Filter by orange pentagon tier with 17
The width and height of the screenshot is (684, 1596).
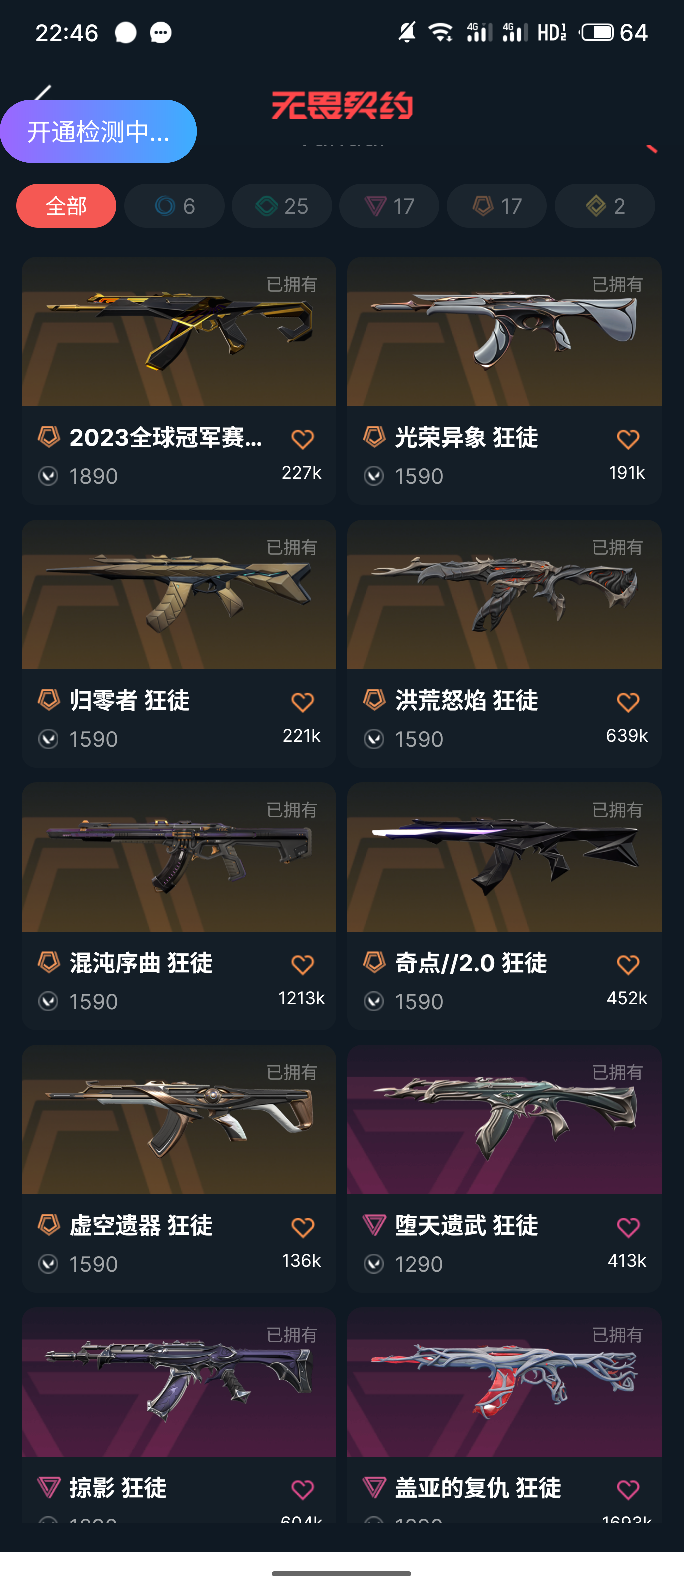497,206
